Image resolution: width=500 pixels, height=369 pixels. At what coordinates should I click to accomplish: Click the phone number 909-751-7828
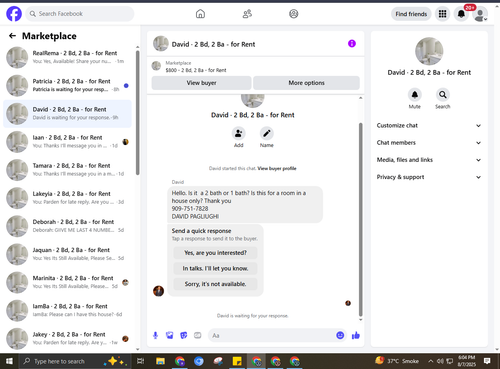click(190, 209)
